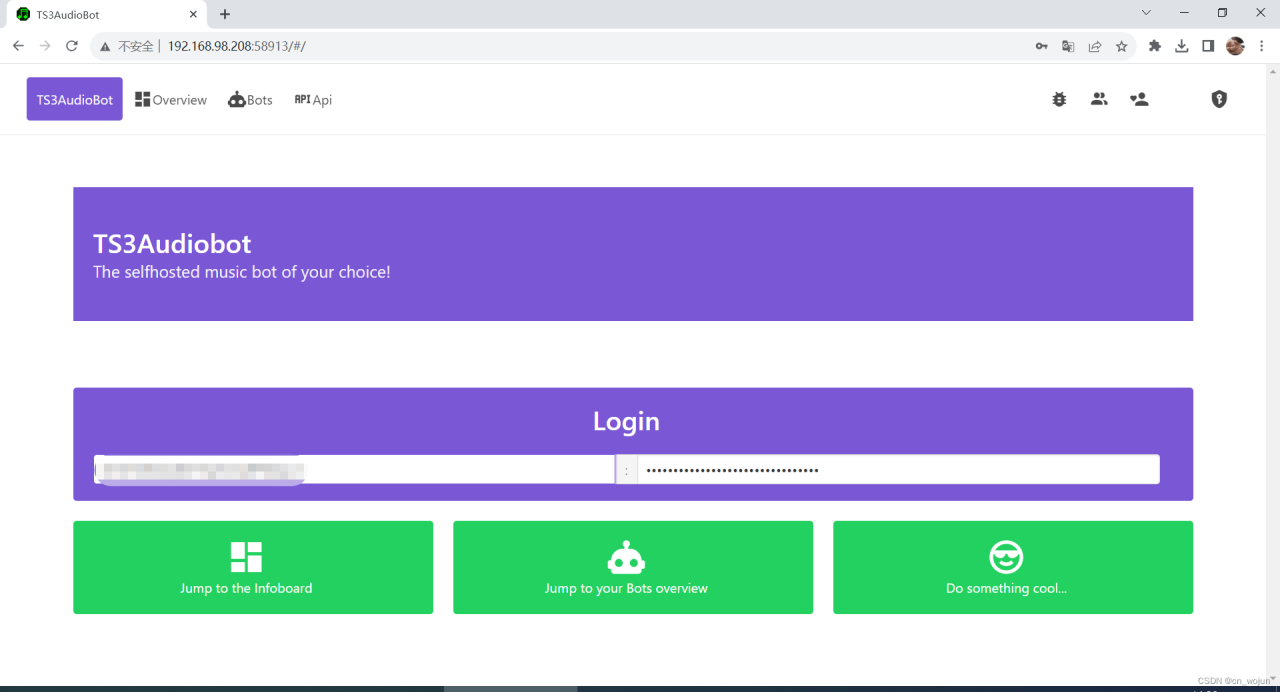1280x692 pixels.
Task: Reload the current page
Action: pyautogui.click(x=72, y=46)
